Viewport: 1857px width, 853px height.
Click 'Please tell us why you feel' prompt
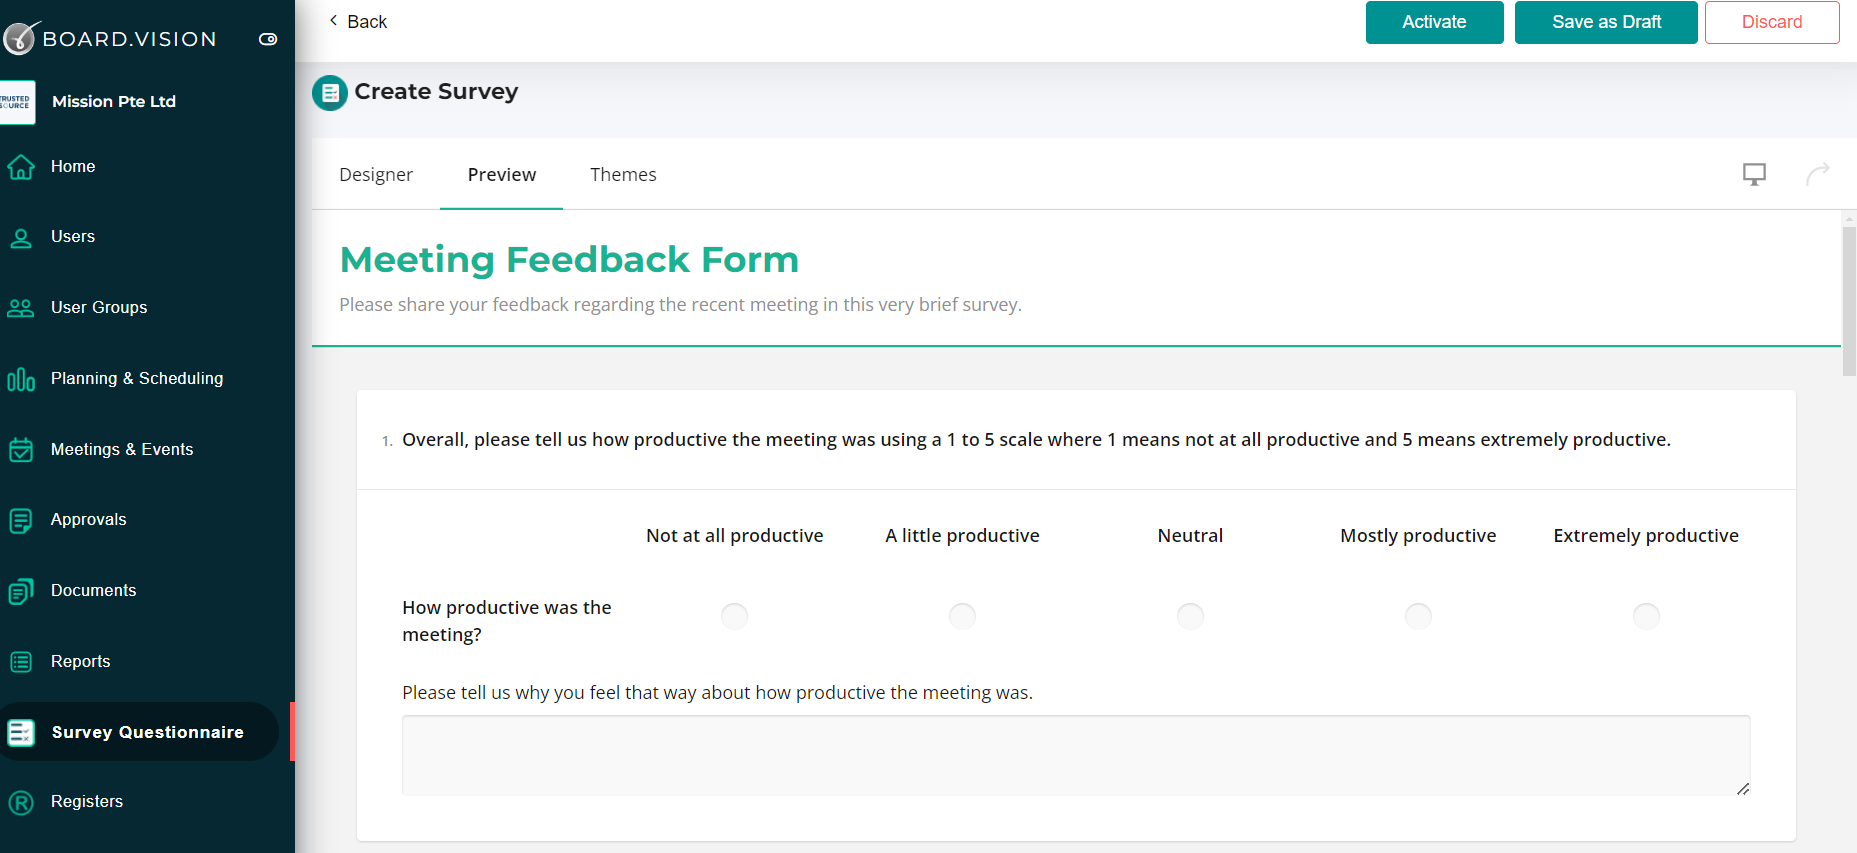click(x=717, y=693)
